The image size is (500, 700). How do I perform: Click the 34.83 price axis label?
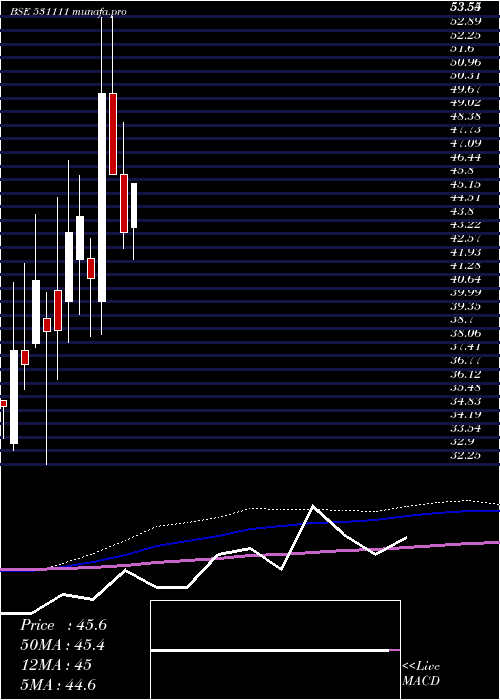point(466,401)
